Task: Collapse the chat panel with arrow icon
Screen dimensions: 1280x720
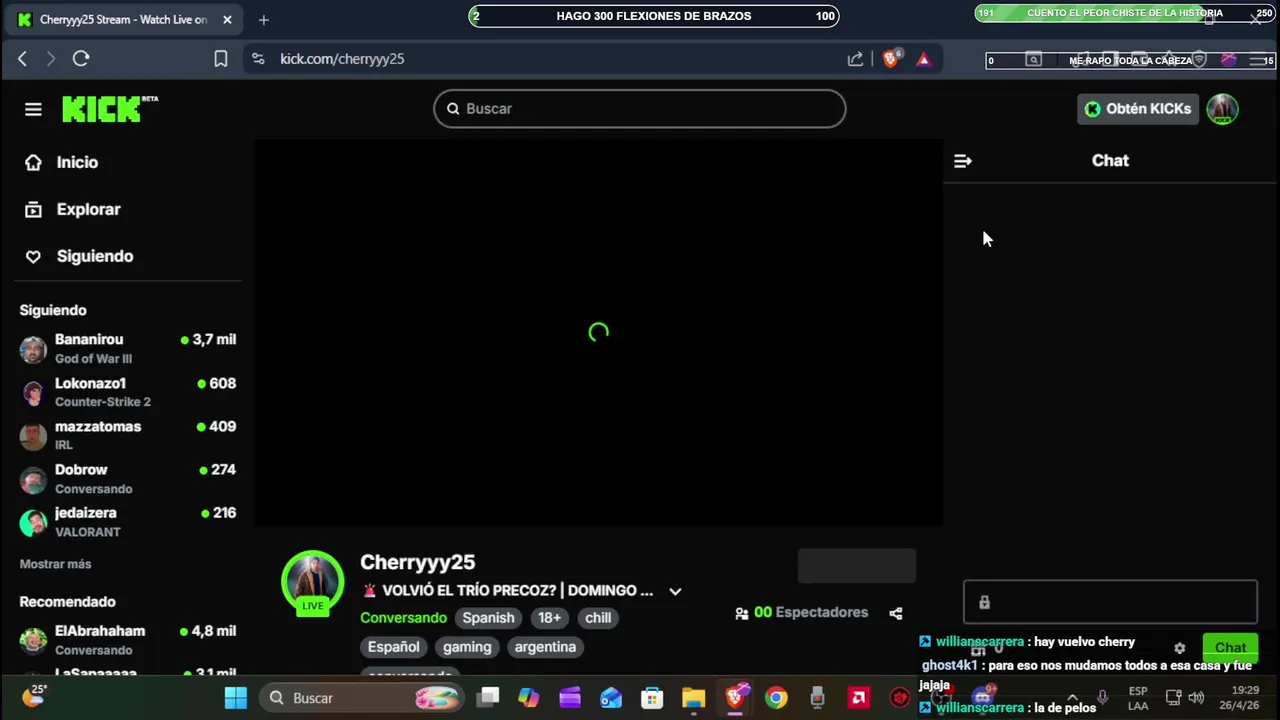Action: click(x=963, y=161)
